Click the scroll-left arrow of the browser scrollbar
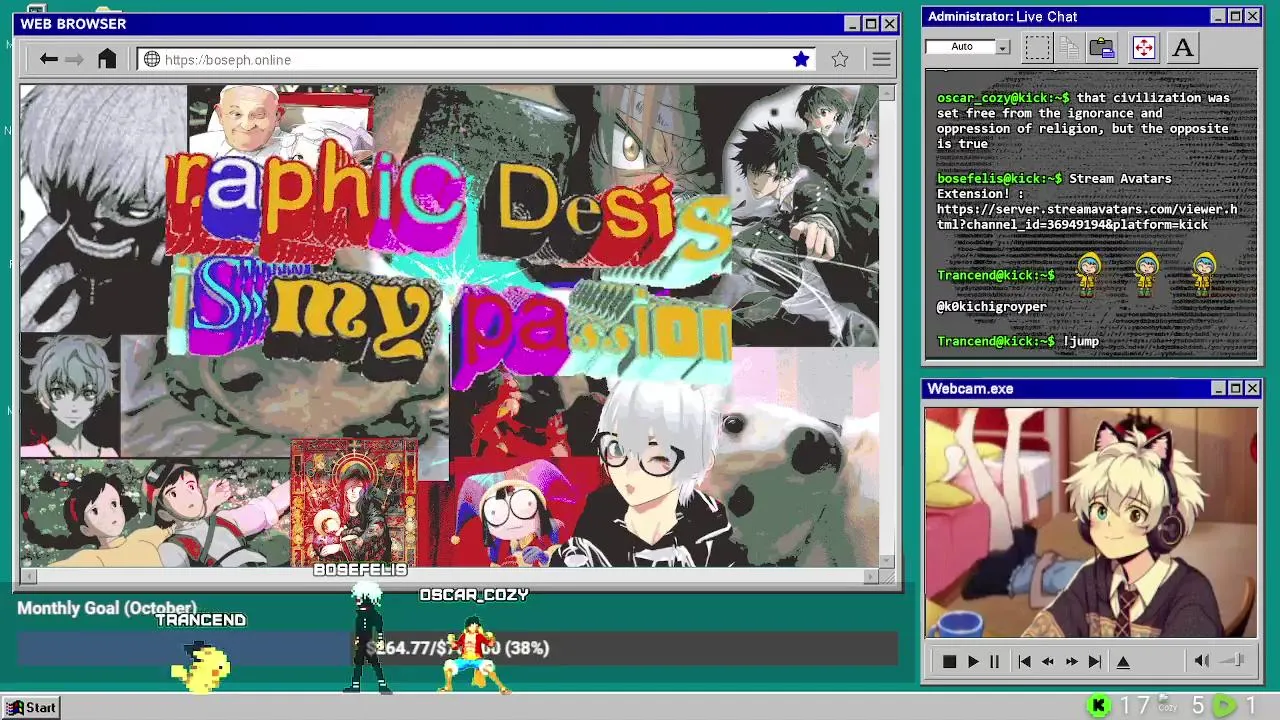1280x720 pixels. point(28,576)
